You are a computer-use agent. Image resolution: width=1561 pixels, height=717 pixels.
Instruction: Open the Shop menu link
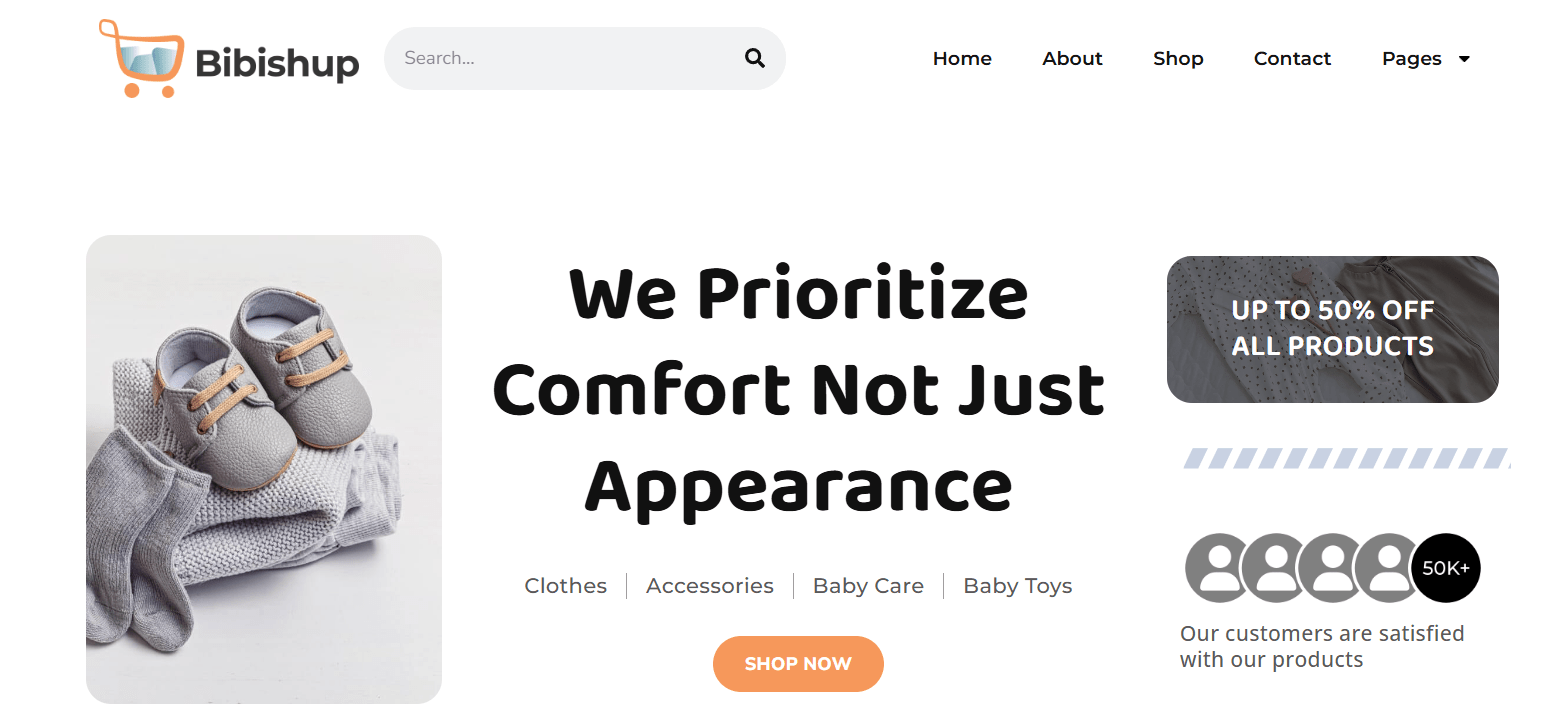(x=1178, y=59)
